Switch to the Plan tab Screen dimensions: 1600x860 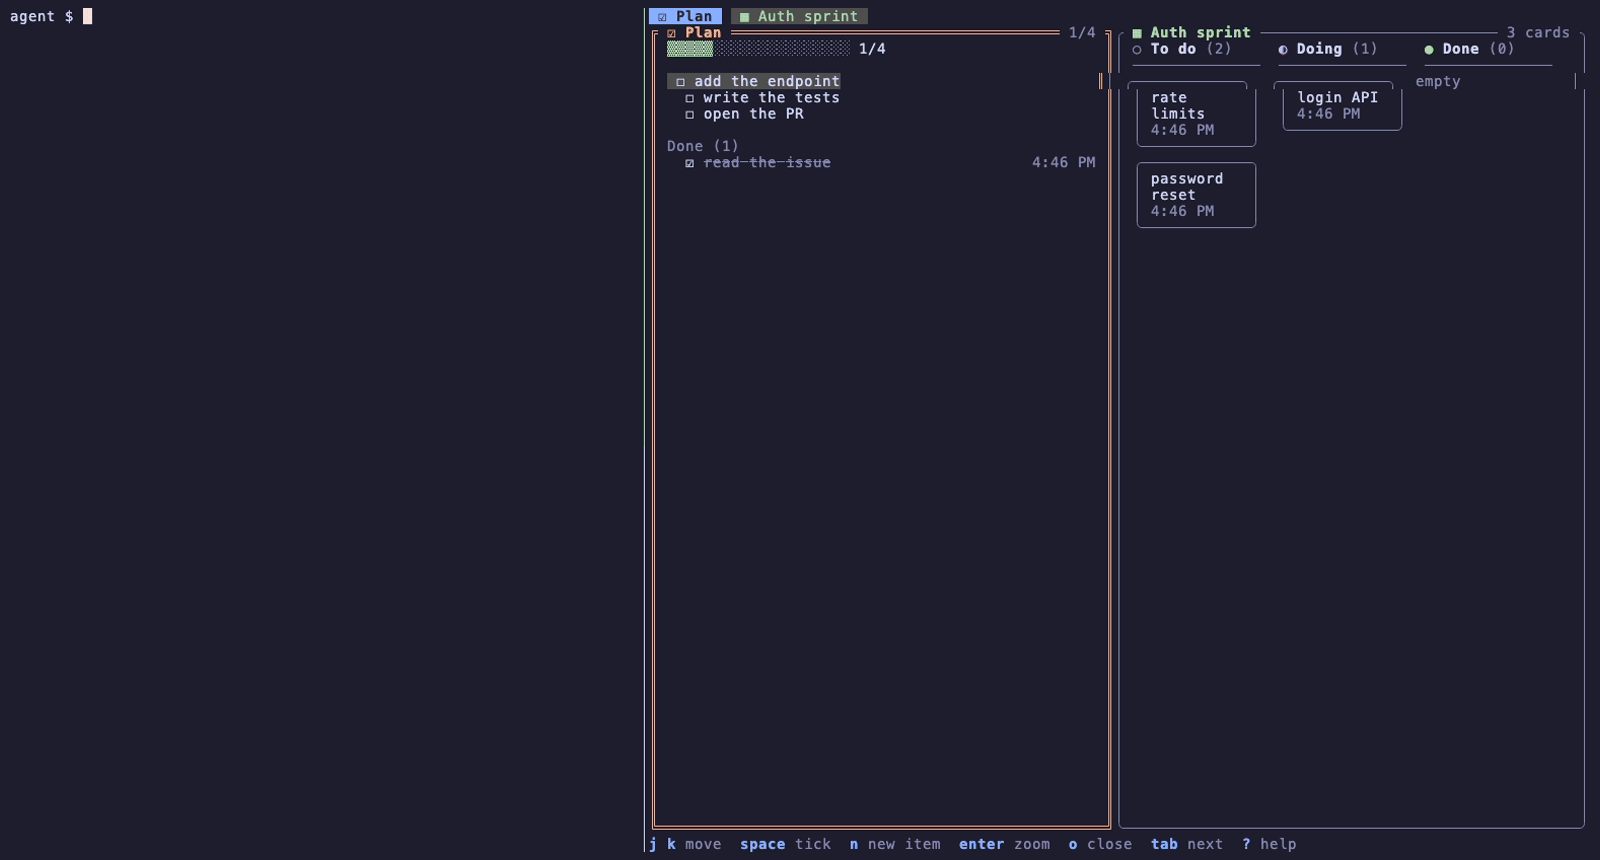tap(685, 16)
